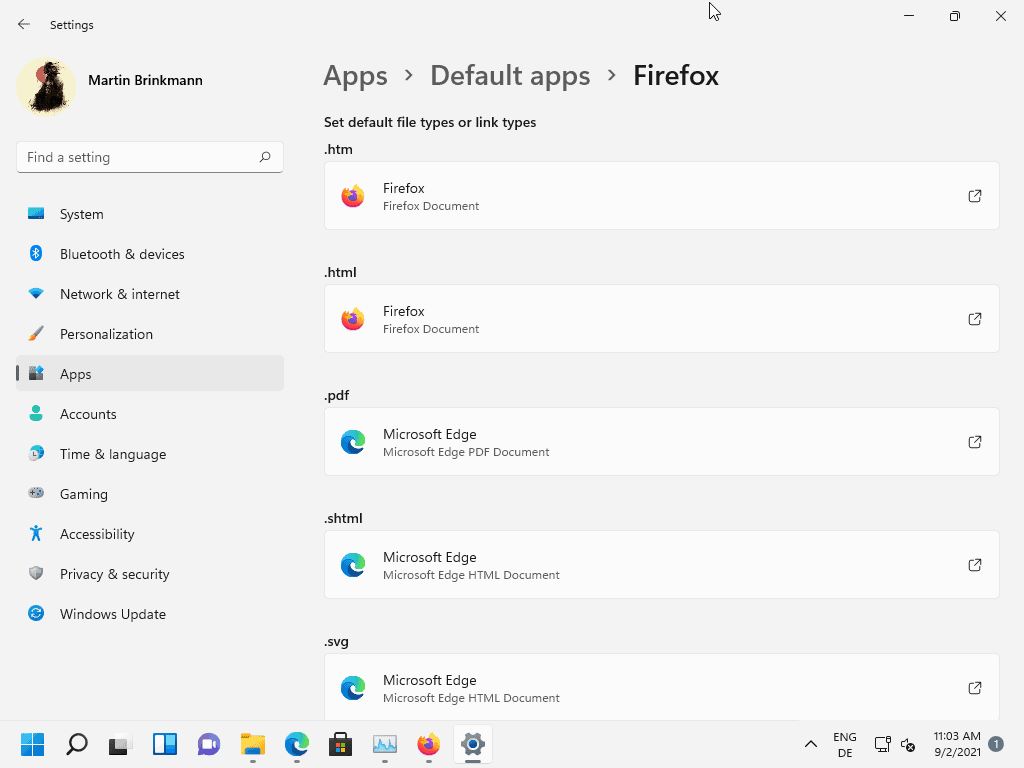Viewport: 1024px width, 768px height.
Task: Open Accounts settings
Action: tap(150, 414)
